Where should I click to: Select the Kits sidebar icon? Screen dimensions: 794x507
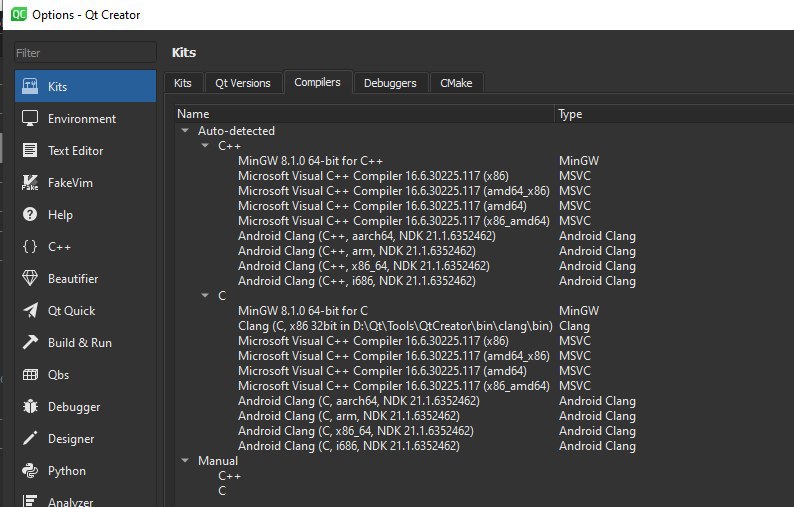(x=30, y=86)
